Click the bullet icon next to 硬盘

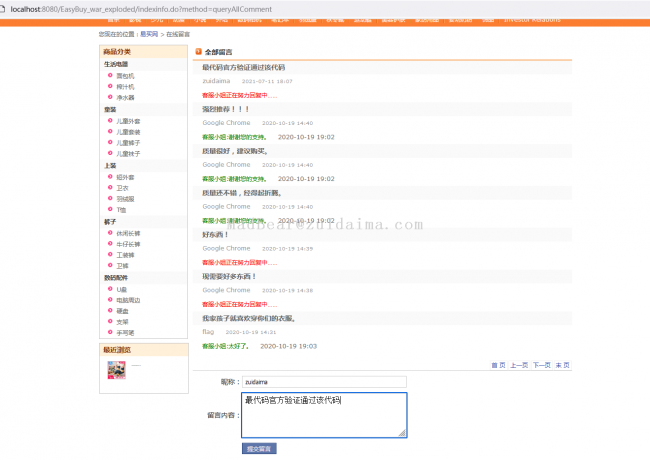(x=109, y=310)
